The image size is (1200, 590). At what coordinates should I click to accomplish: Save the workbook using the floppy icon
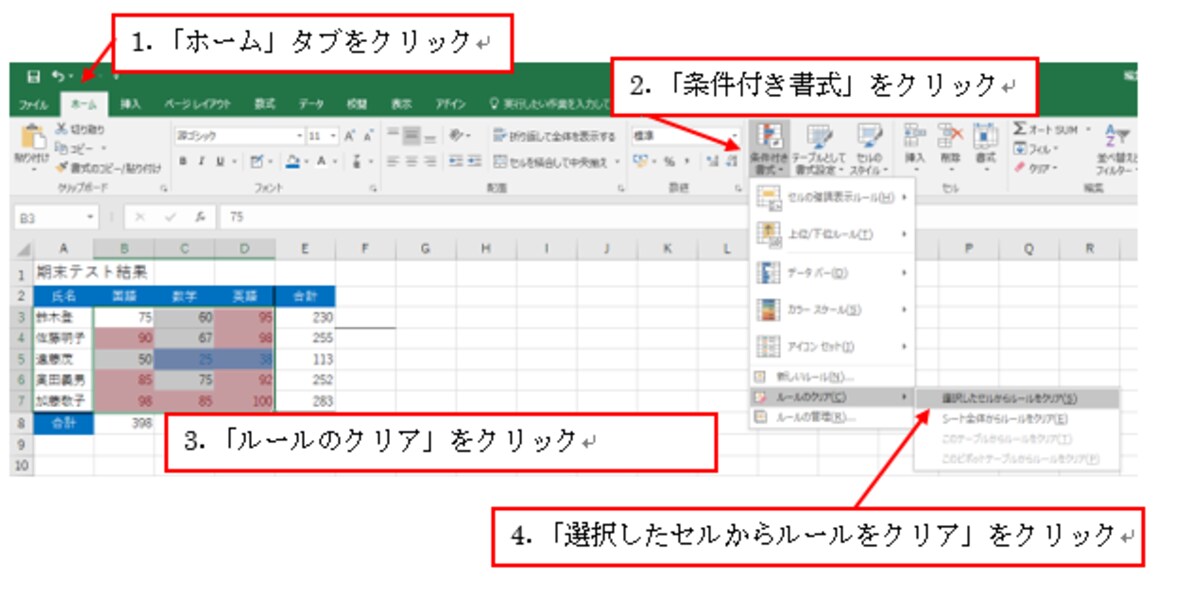34,76
